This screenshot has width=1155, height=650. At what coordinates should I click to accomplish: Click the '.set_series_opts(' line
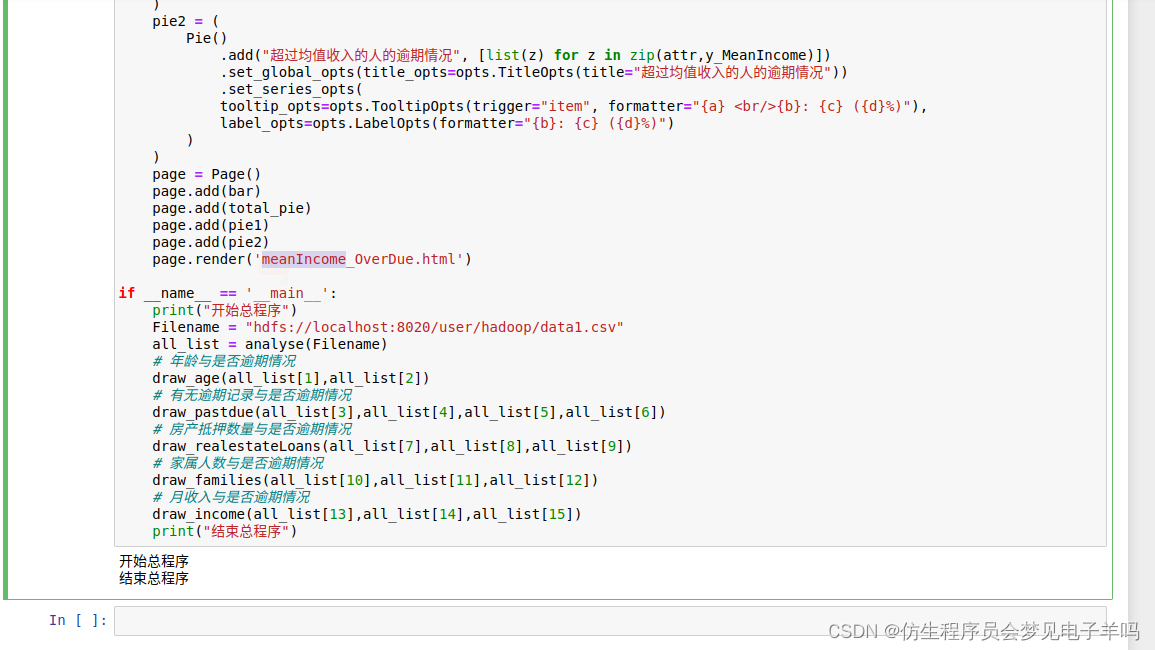point(291,89)
